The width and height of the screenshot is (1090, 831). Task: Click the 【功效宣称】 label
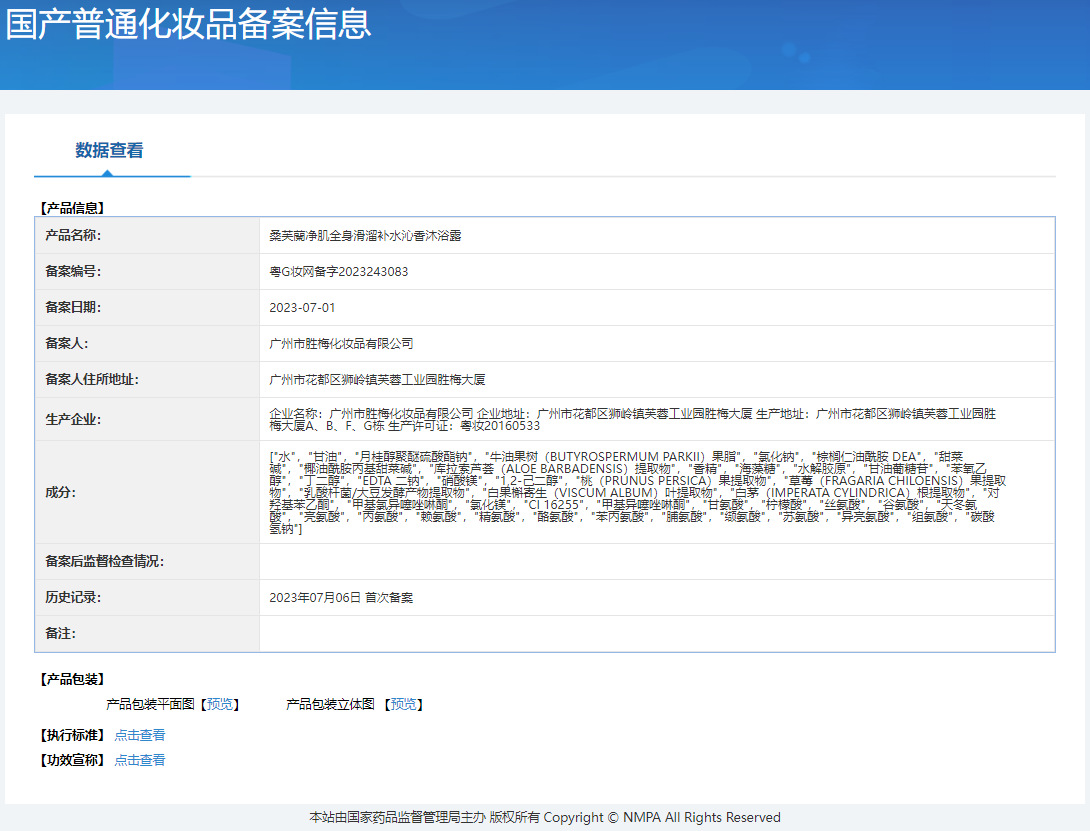coord(72,760)
